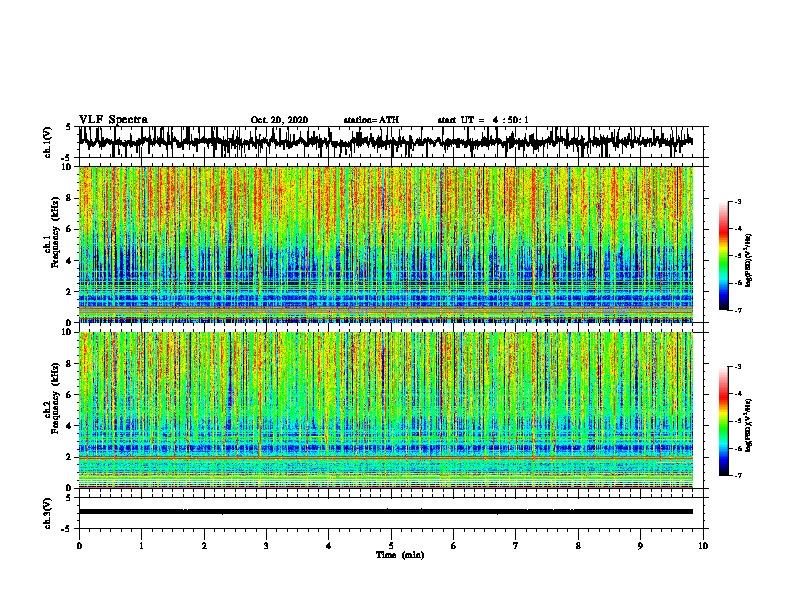Click the "0" tick on Time axis

coord(79,546)
